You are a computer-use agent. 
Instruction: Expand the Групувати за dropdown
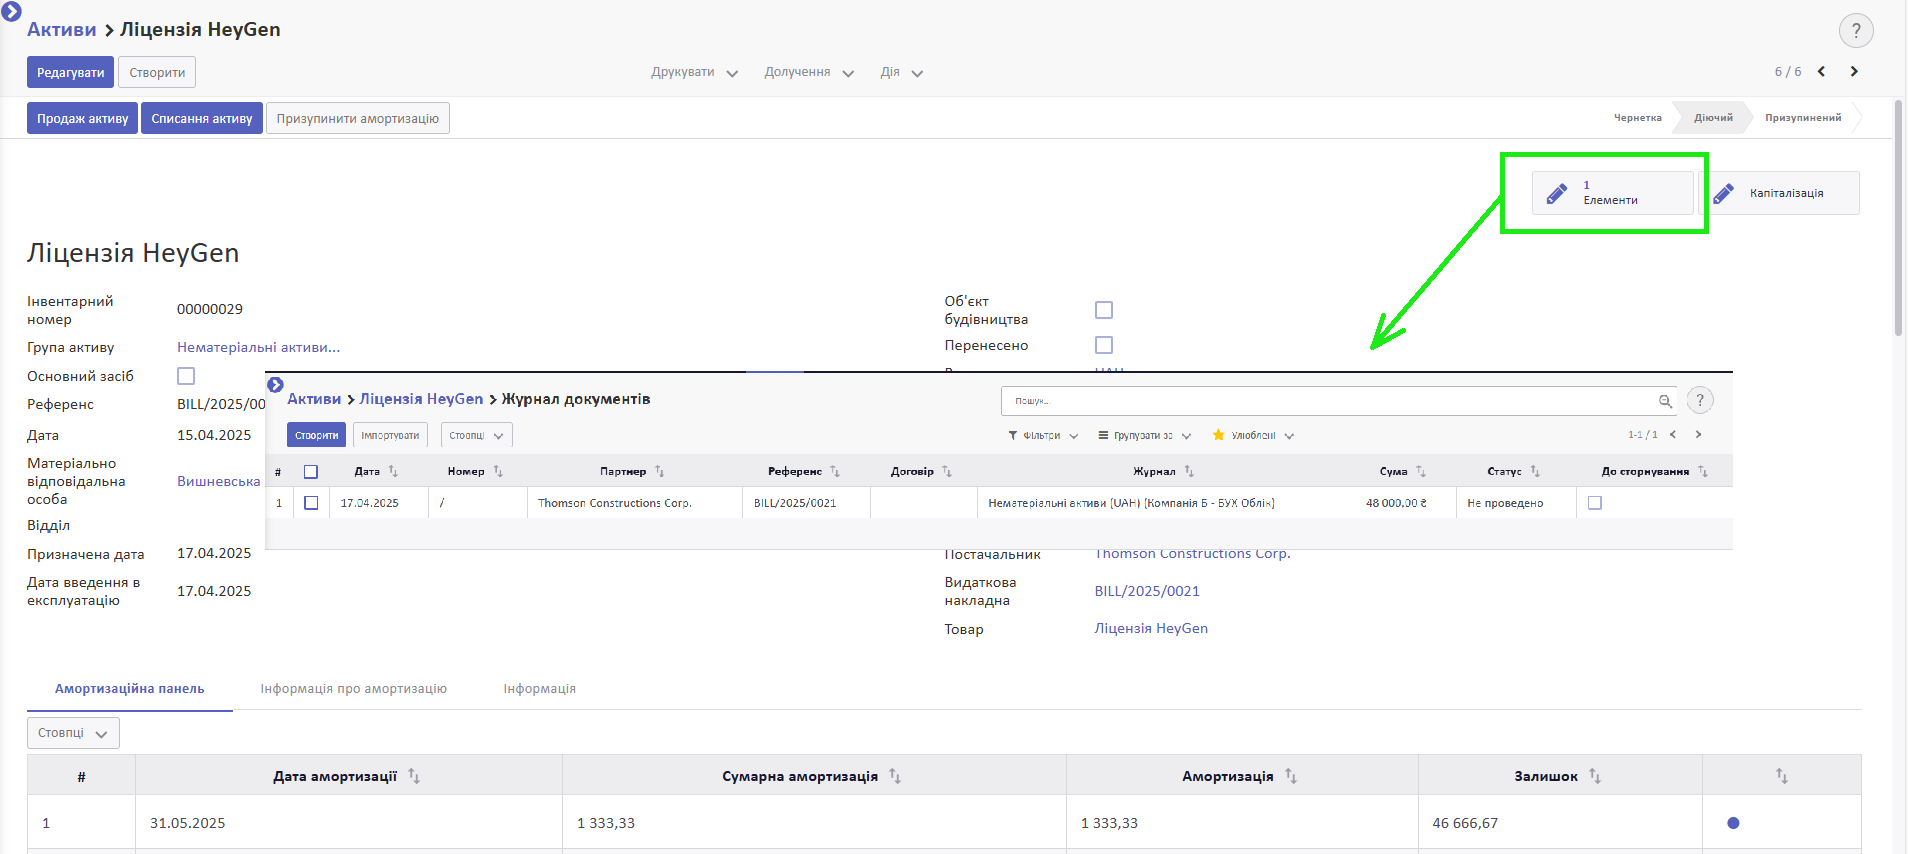(x=1145, y=435)
